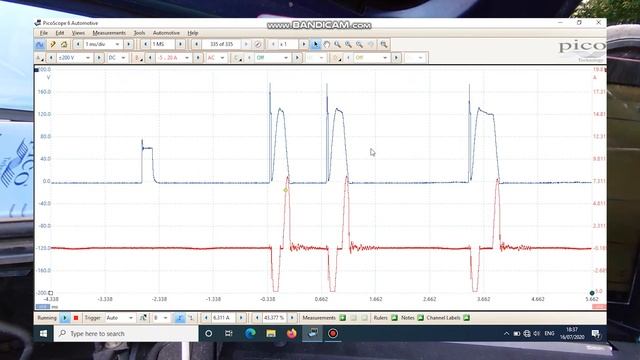640x360 pixels.
Task: Select the pointer selection tool
Action: coord(316,44)
